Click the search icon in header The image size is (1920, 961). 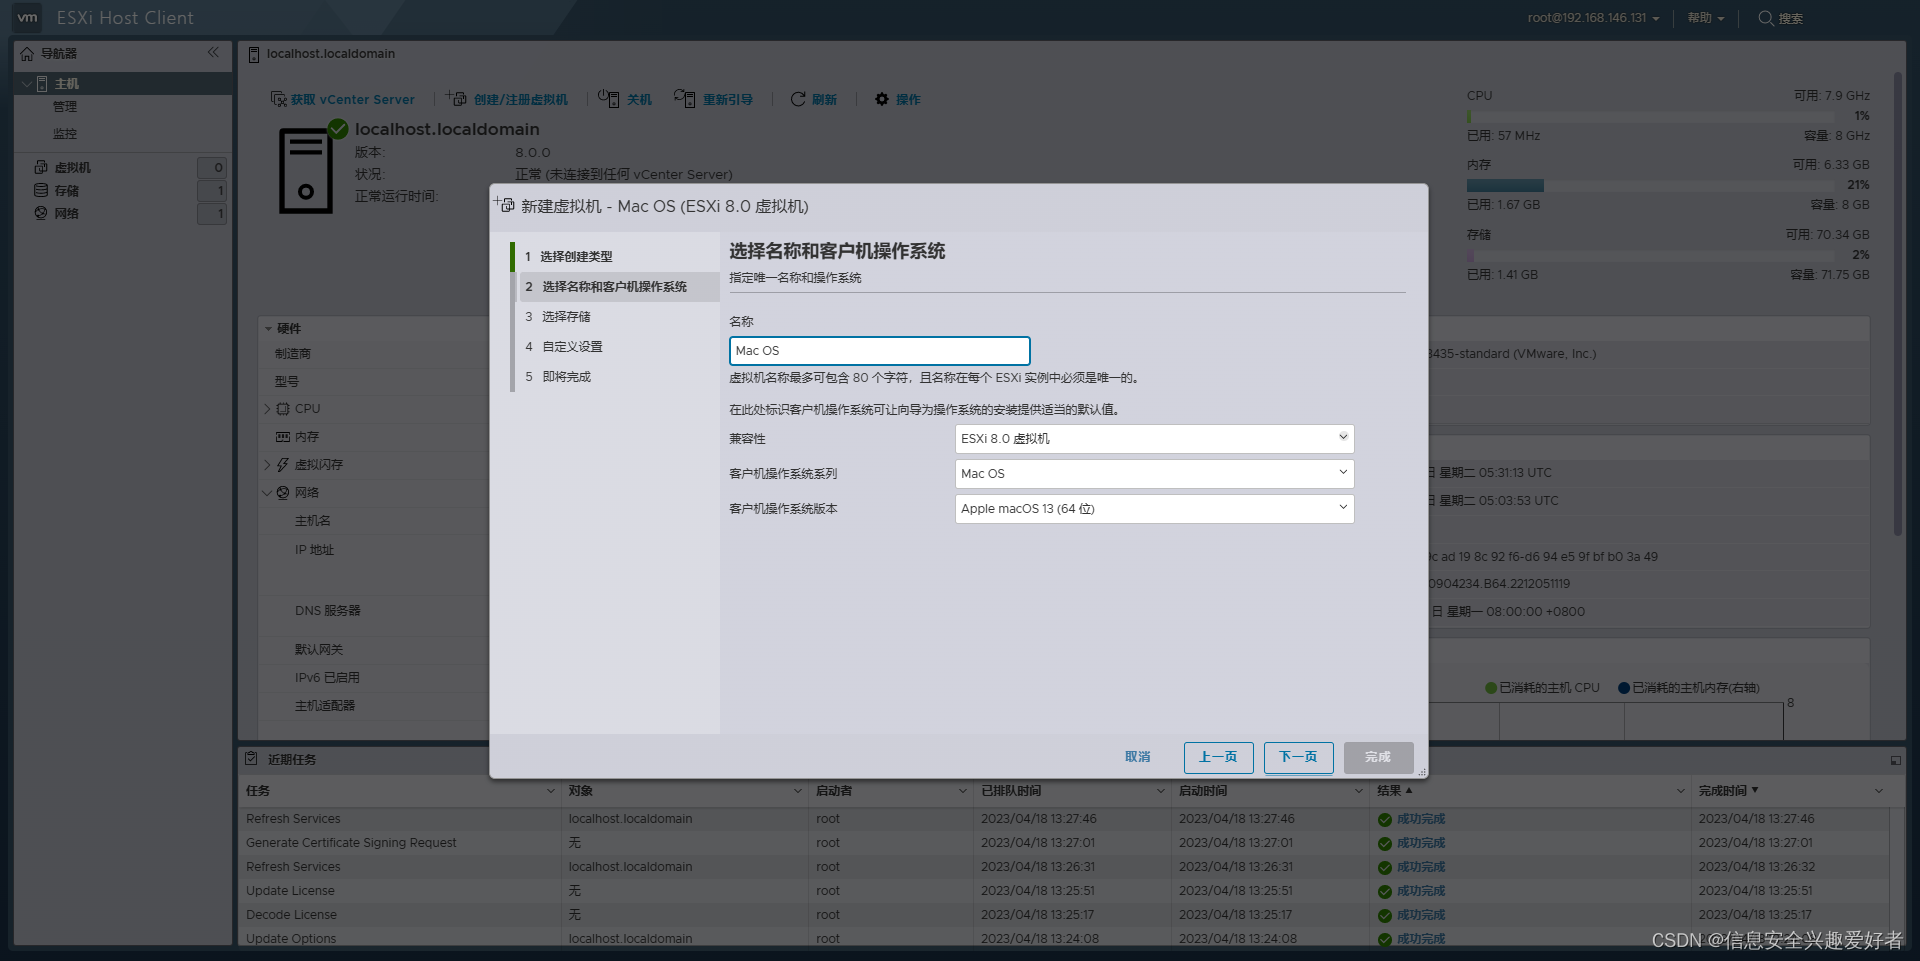pyautogui.click(x=1766, y=18)
